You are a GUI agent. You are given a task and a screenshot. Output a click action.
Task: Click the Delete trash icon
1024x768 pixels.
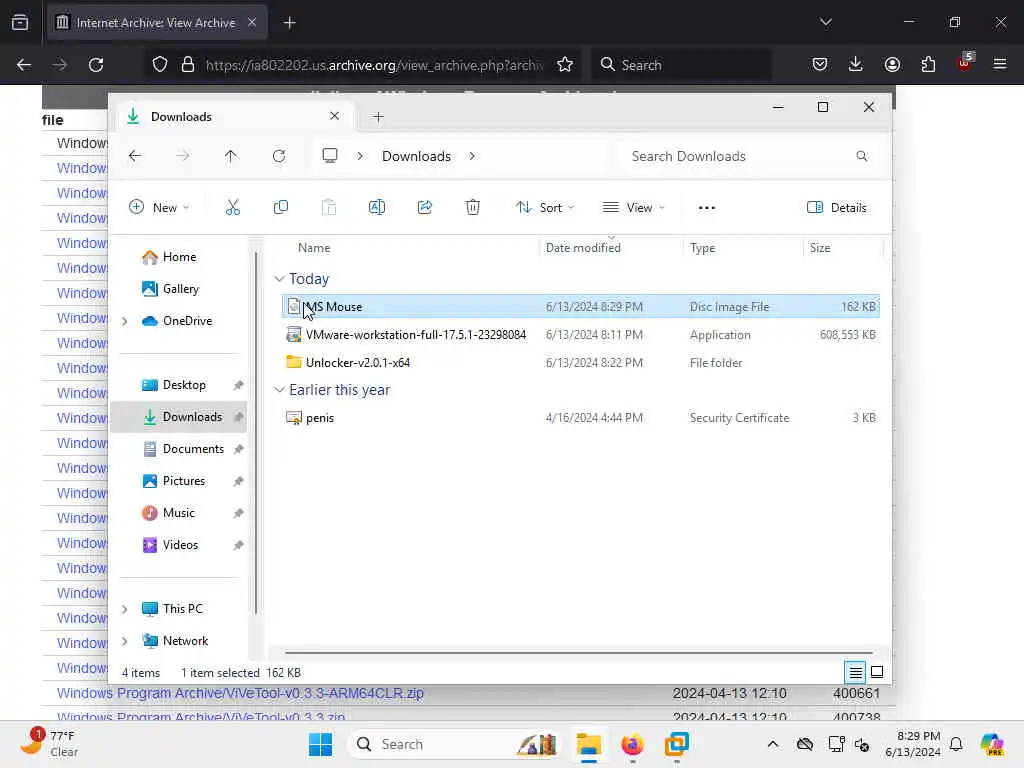tap(473, 208)
